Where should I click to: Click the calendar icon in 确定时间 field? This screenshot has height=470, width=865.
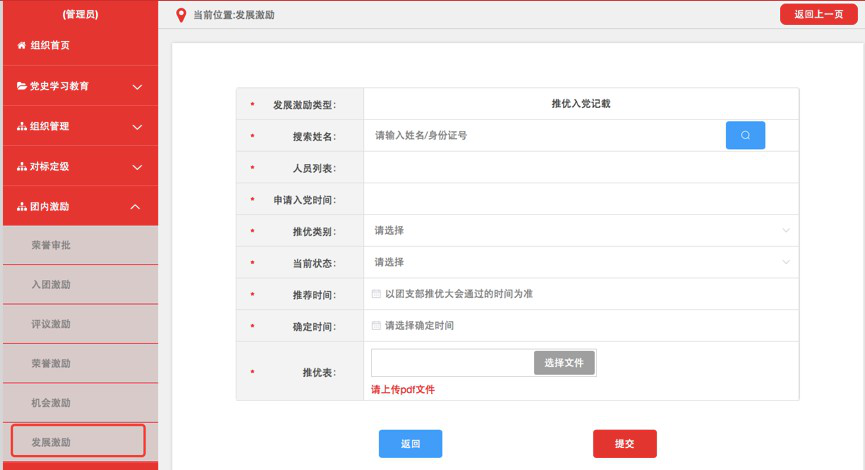[376, 326]
